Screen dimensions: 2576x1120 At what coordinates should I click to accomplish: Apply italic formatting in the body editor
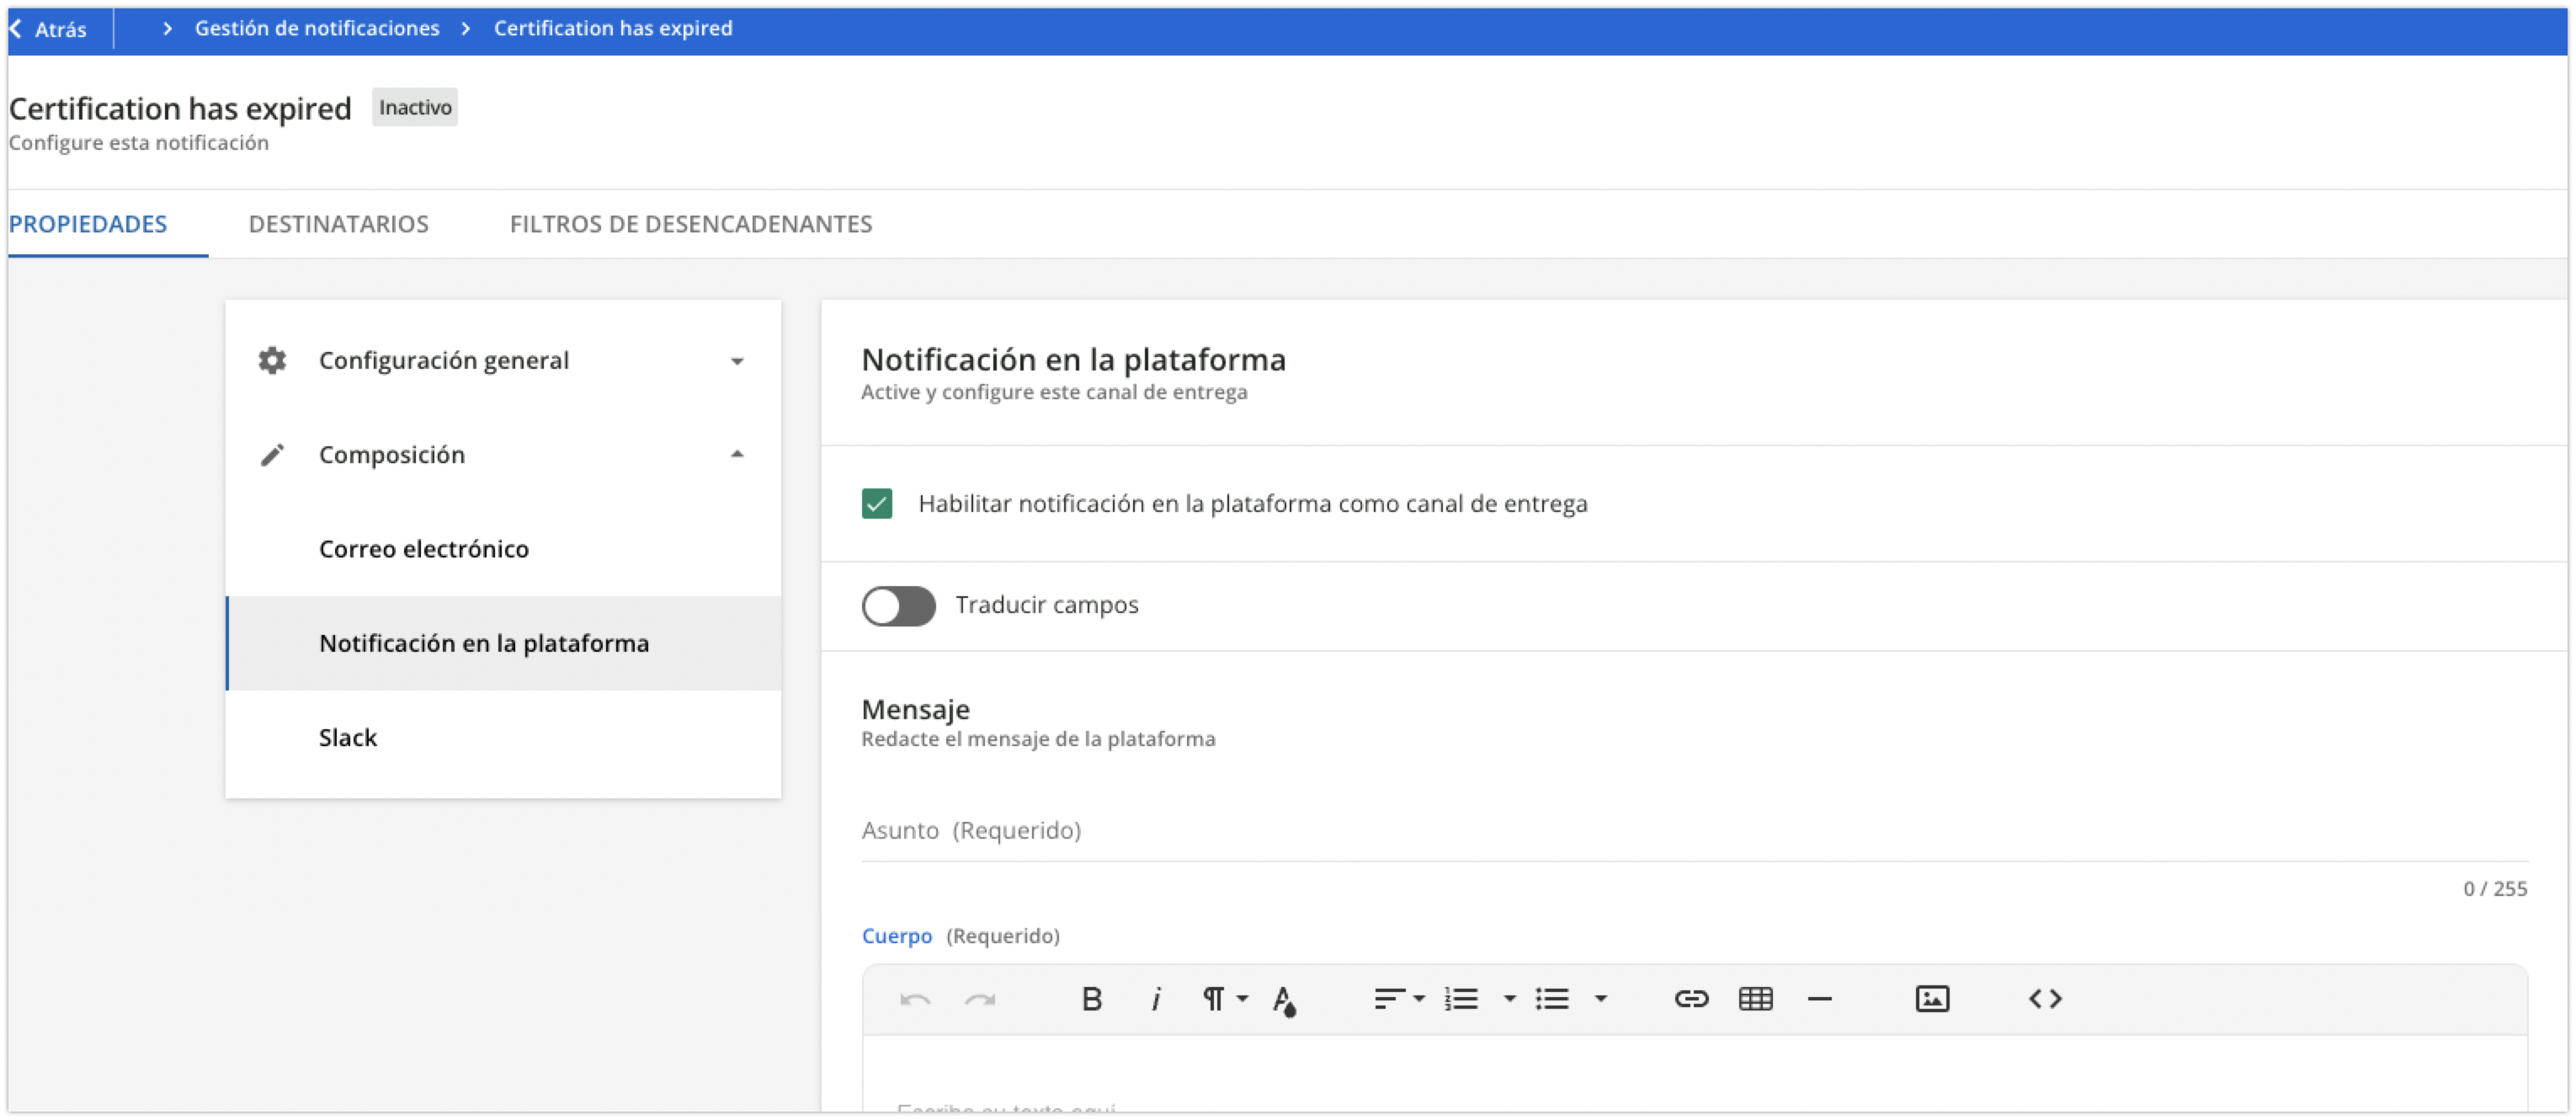coord(1156,998)
